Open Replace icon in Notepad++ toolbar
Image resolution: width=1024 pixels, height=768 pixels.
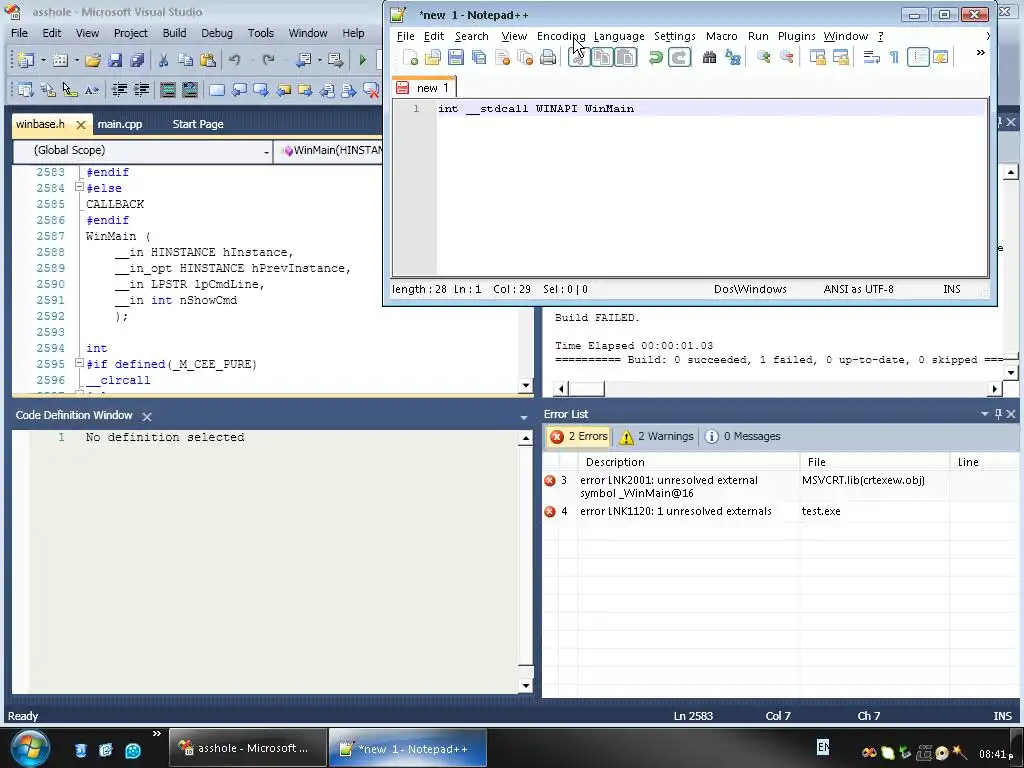733,58
